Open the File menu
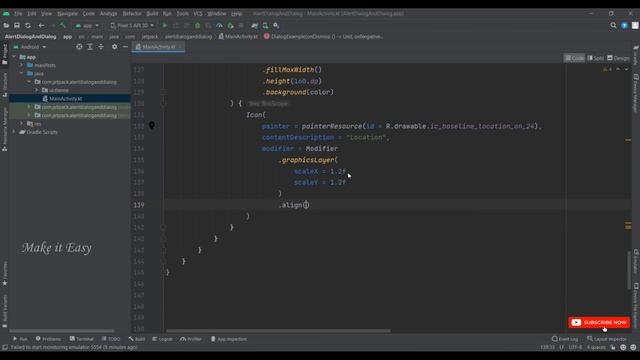This screenshot has width=640, height=360. click(x=18, y=13)
